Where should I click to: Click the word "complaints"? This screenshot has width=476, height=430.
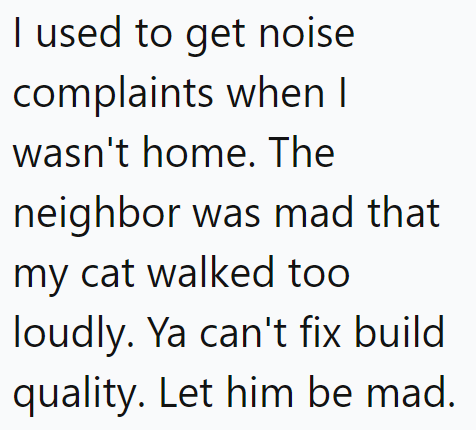click(x=113, y=94)
